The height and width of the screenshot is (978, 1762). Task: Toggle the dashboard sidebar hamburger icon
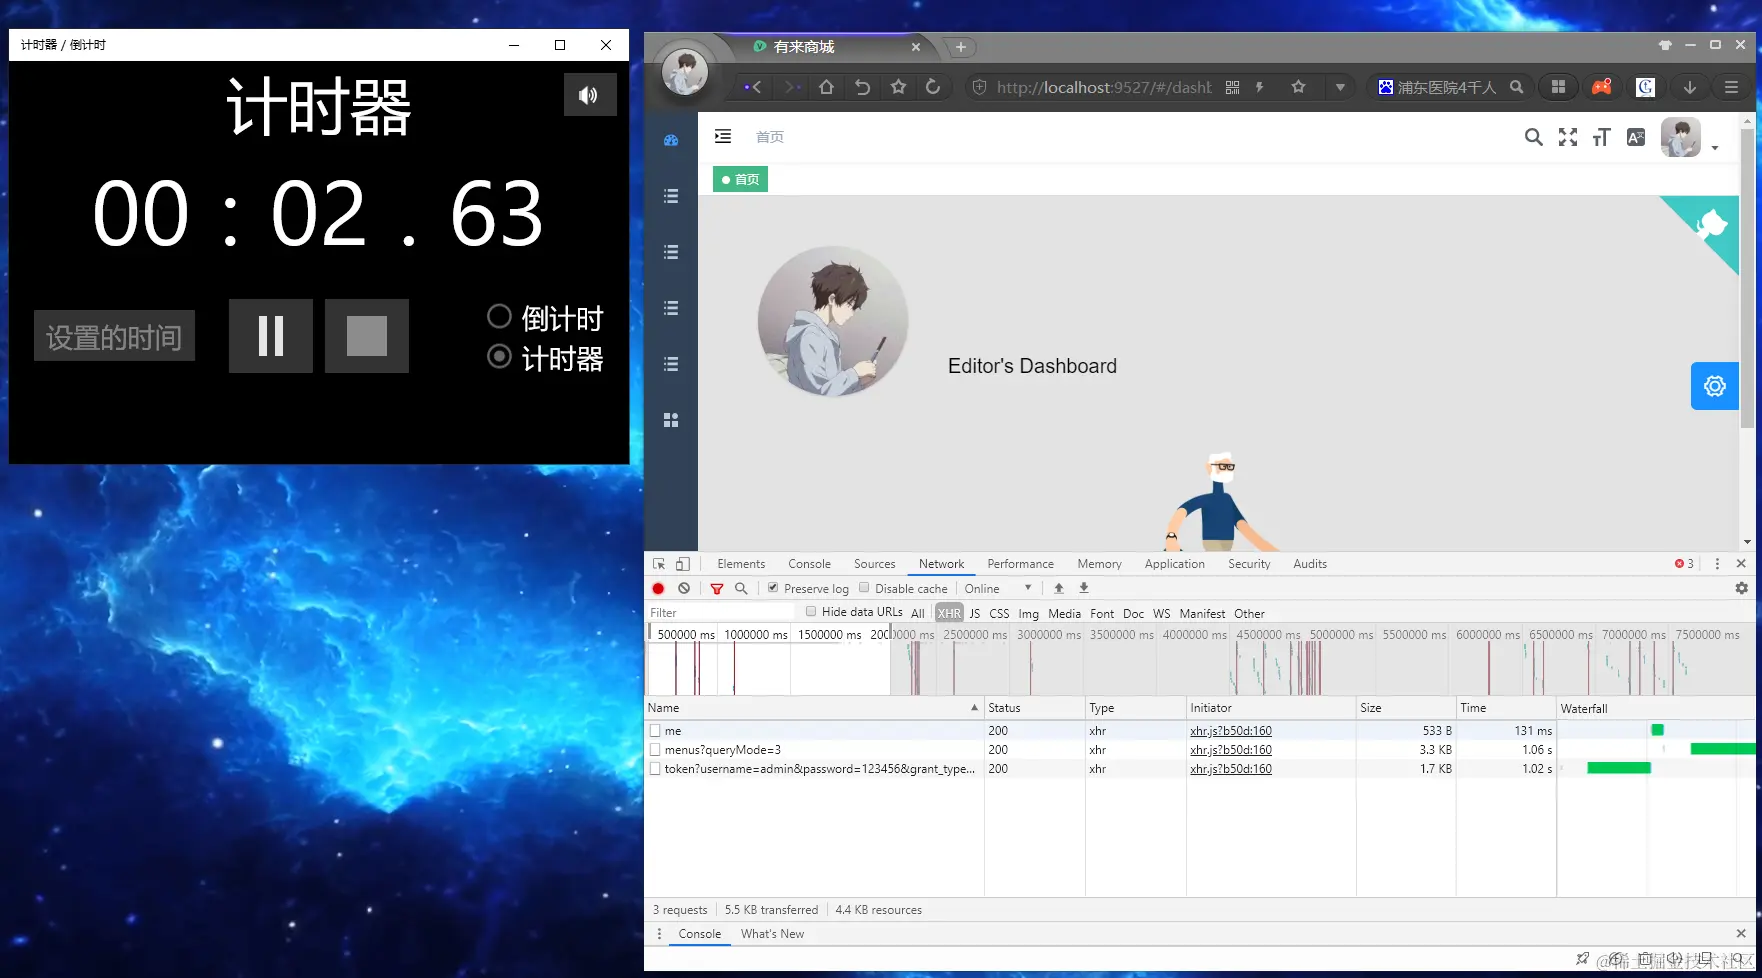[x=723, y=137]
